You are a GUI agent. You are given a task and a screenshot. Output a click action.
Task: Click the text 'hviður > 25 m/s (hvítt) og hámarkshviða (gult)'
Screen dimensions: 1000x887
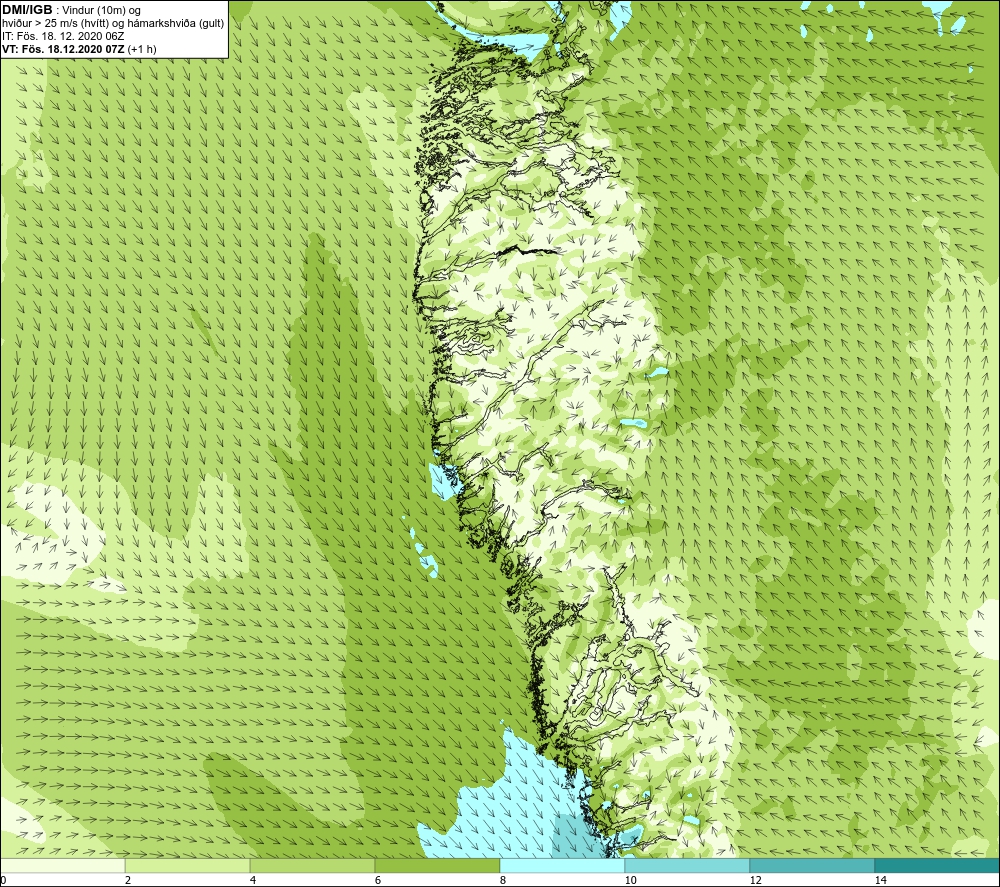click(113, 24)
